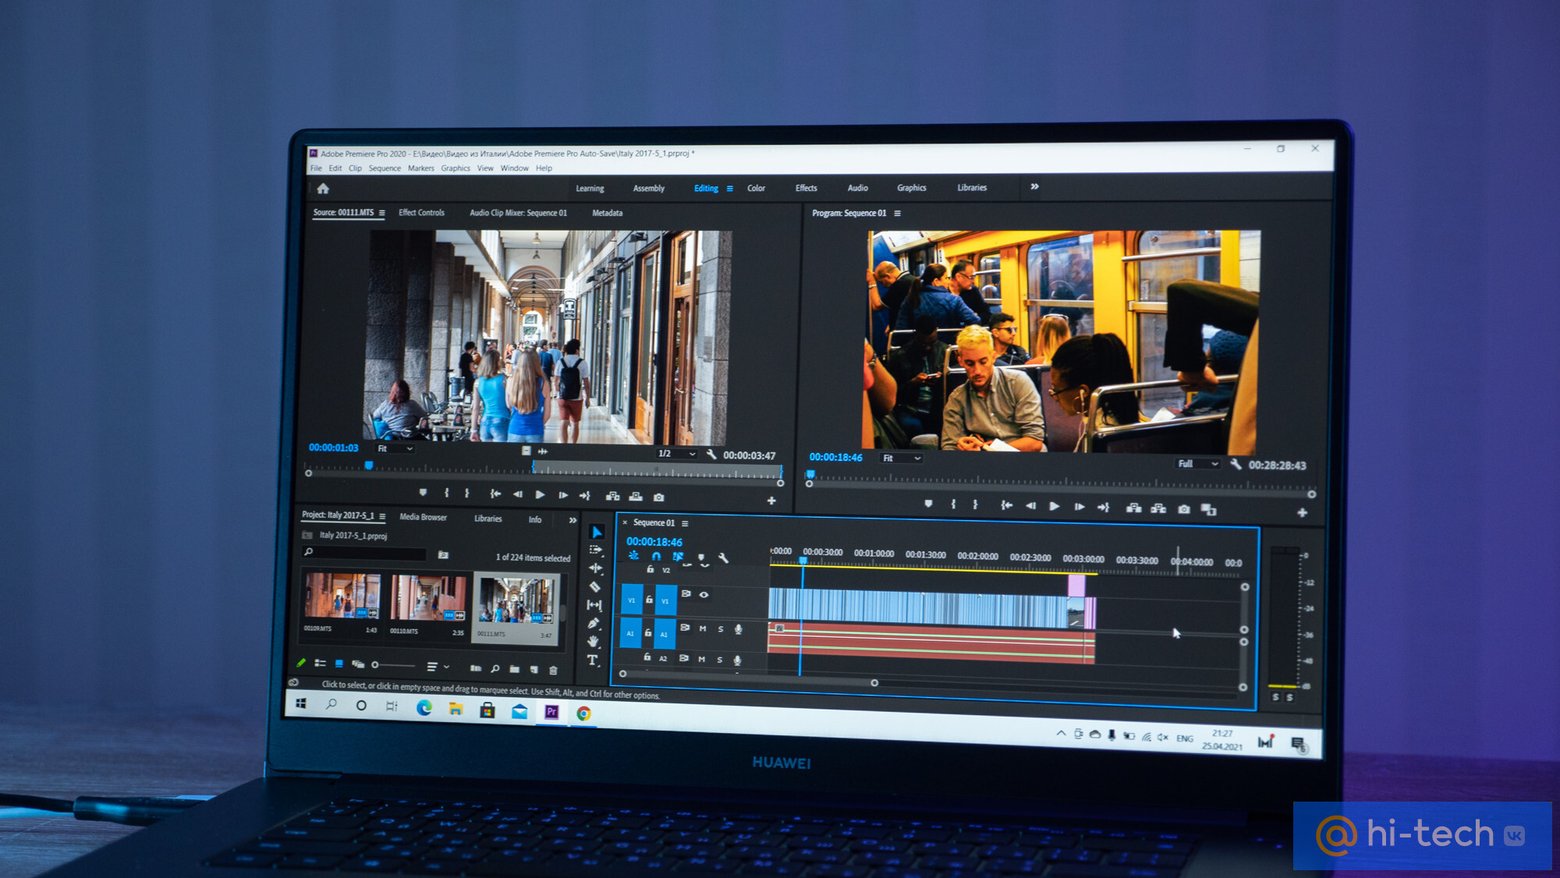The height and width of the screenshot is (878, 1560).
Task: Toggle lock on track V2
Action: (650, 569)
